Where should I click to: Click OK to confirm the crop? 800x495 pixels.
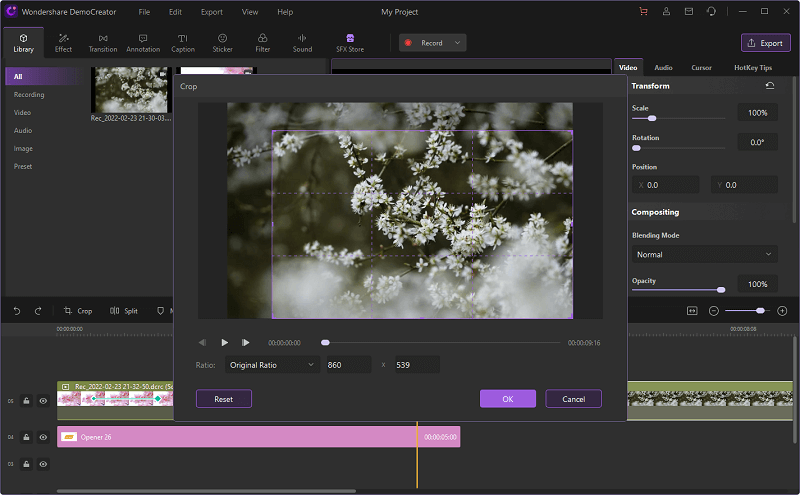(x=507, y=399)
